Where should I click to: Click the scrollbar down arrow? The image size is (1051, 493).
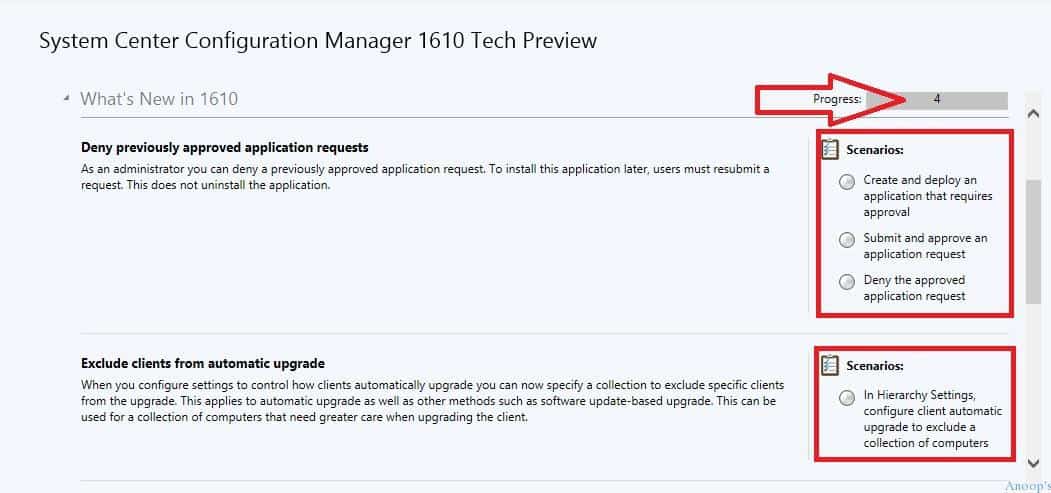1033,462
